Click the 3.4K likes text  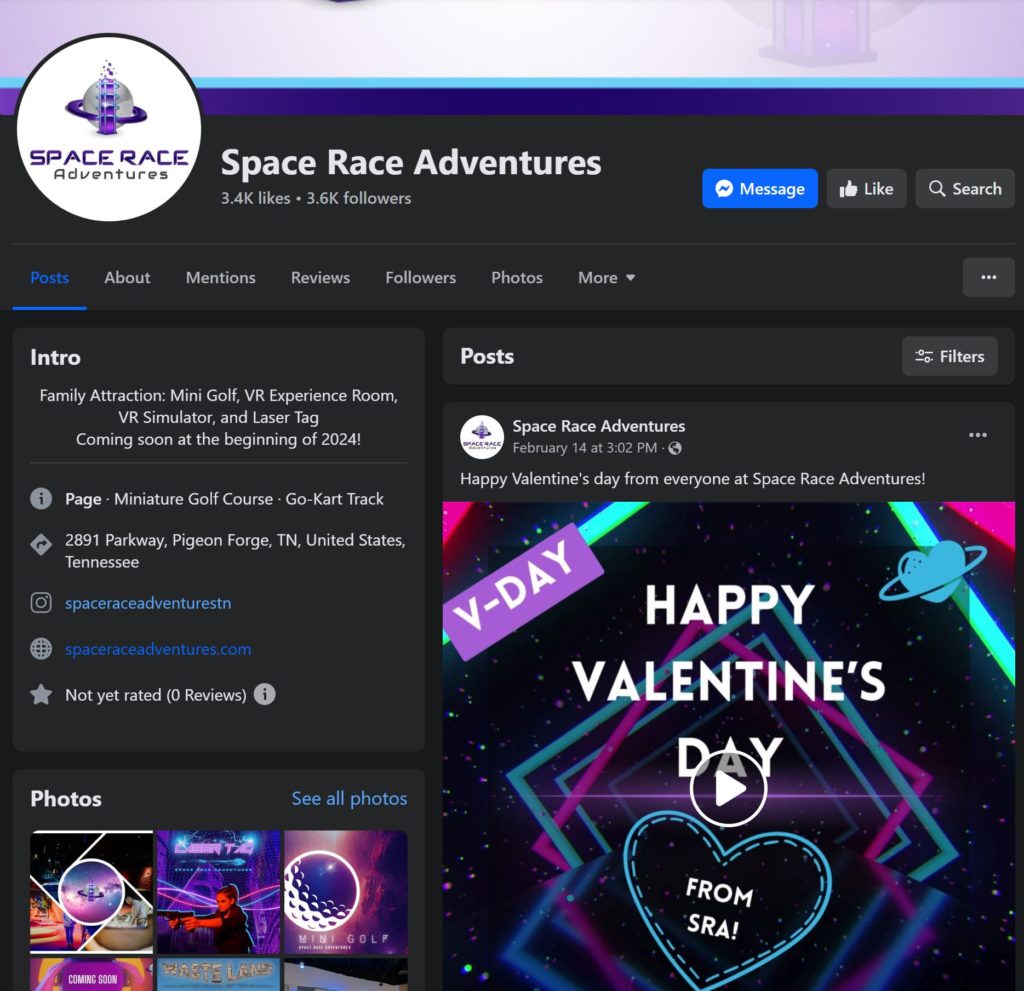(x=255, y=199)
